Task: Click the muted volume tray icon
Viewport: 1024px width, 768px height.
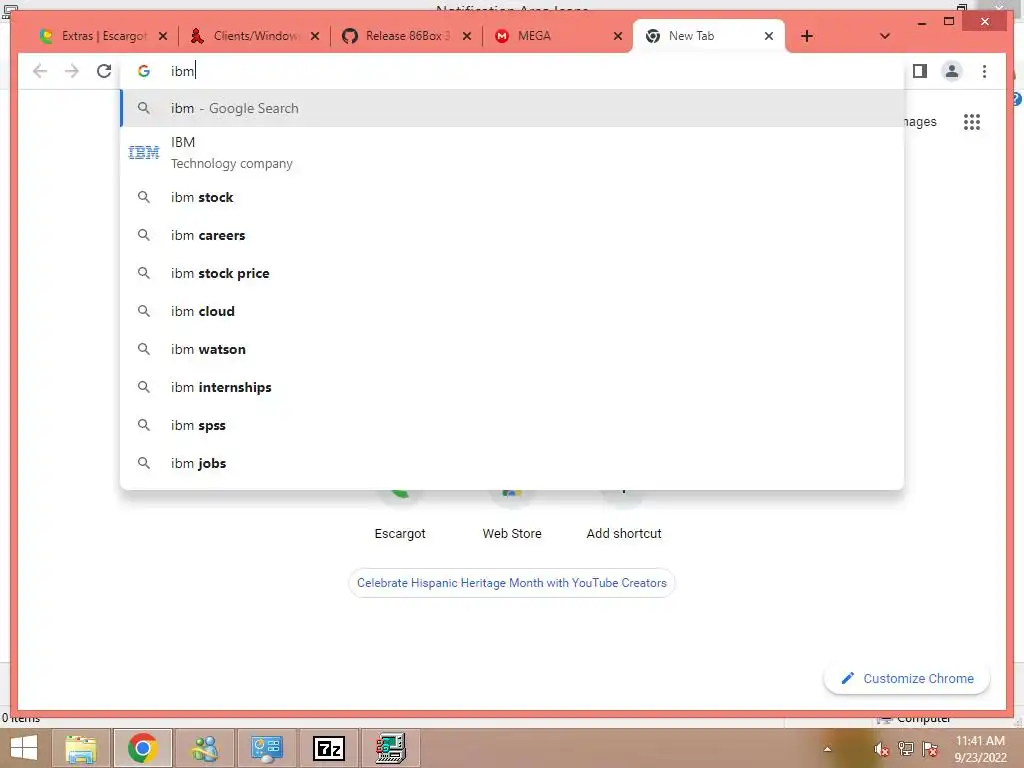Action: pyautogui.click(x=882, y=749)
